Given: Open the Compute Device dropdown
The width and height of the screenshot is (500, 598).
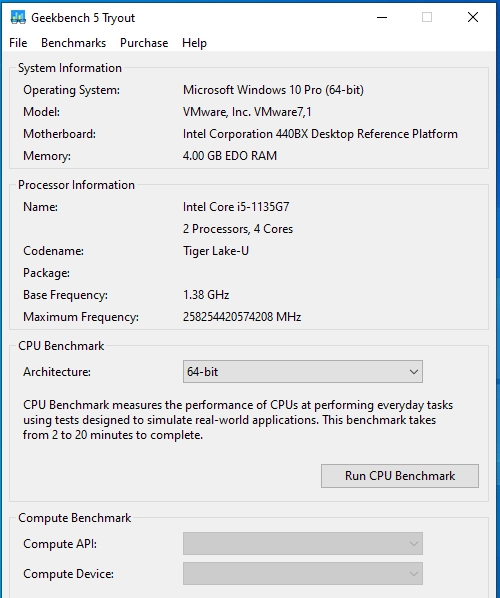Looking at the screenshot, I should coord(303,573).
